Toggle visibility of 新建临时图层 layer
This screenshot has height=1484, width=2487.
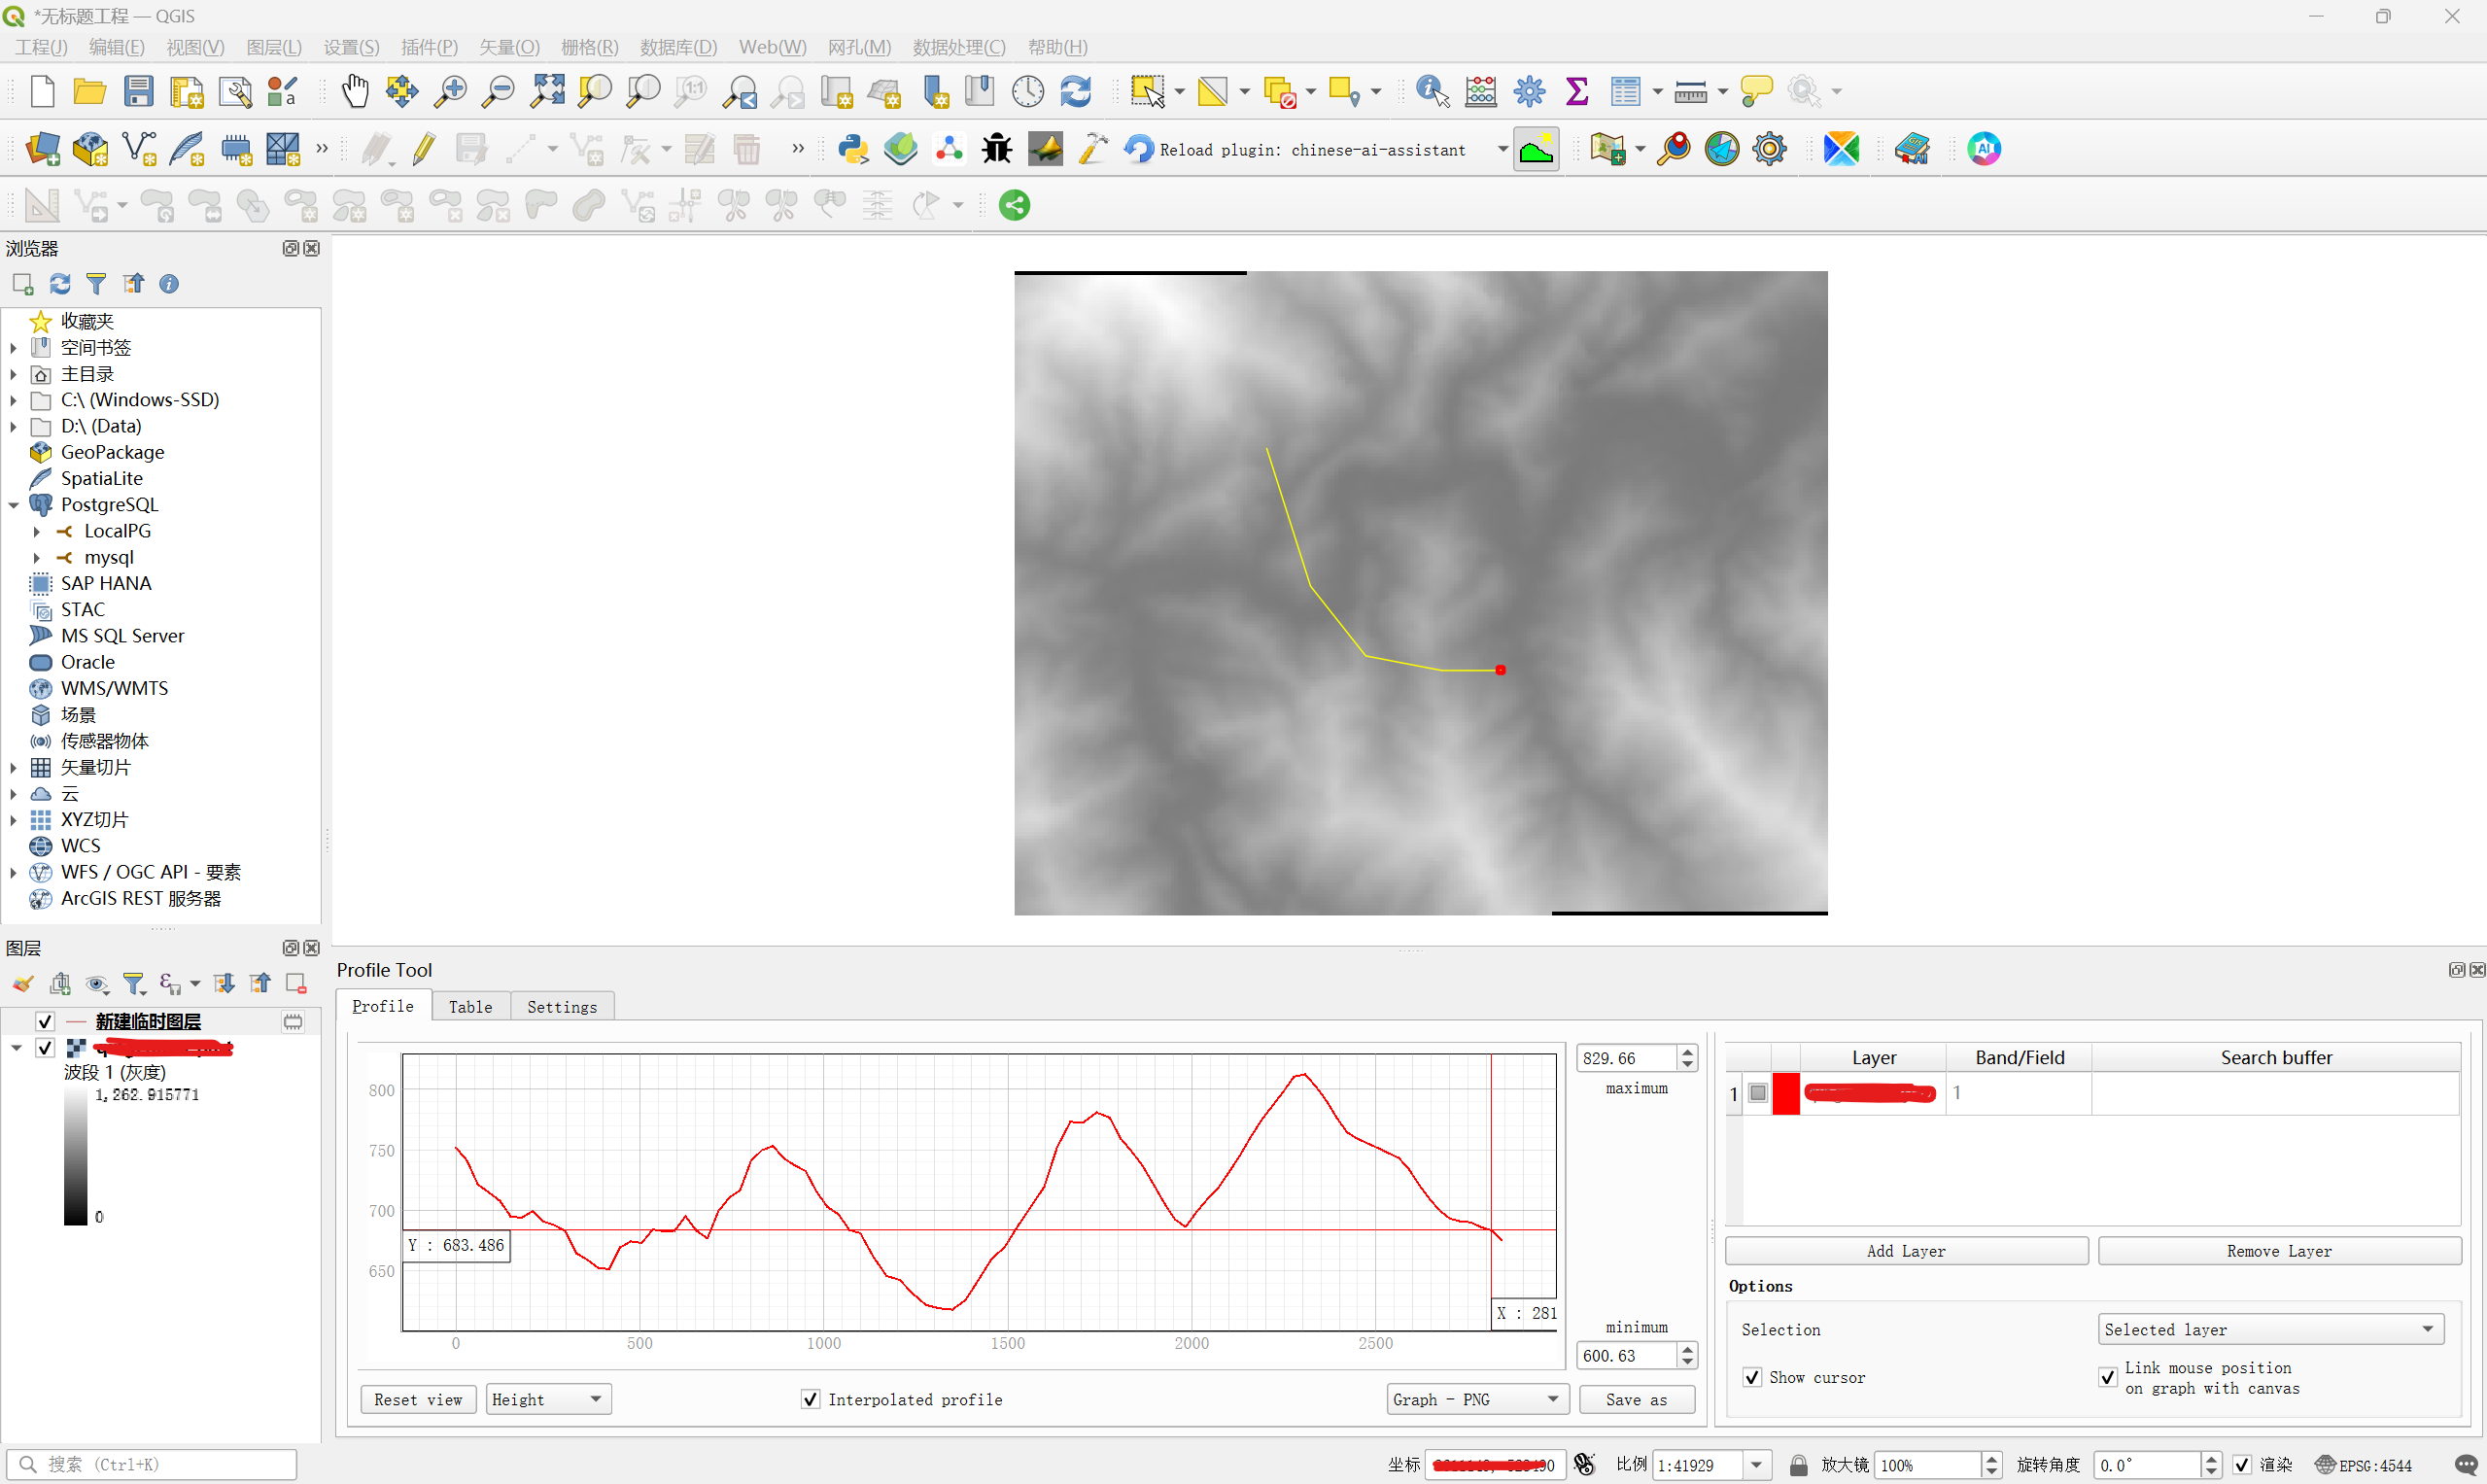coord(45,1021)
